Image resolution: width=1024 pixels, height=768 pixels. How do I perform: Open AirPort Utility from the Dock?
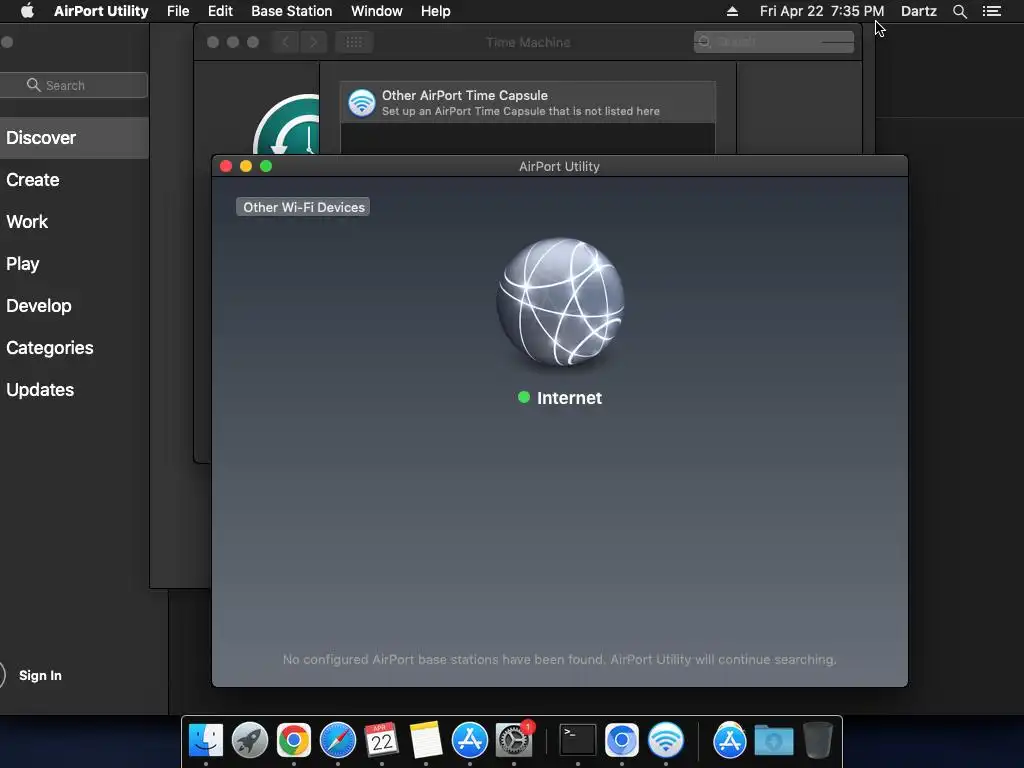click(665, 740)
